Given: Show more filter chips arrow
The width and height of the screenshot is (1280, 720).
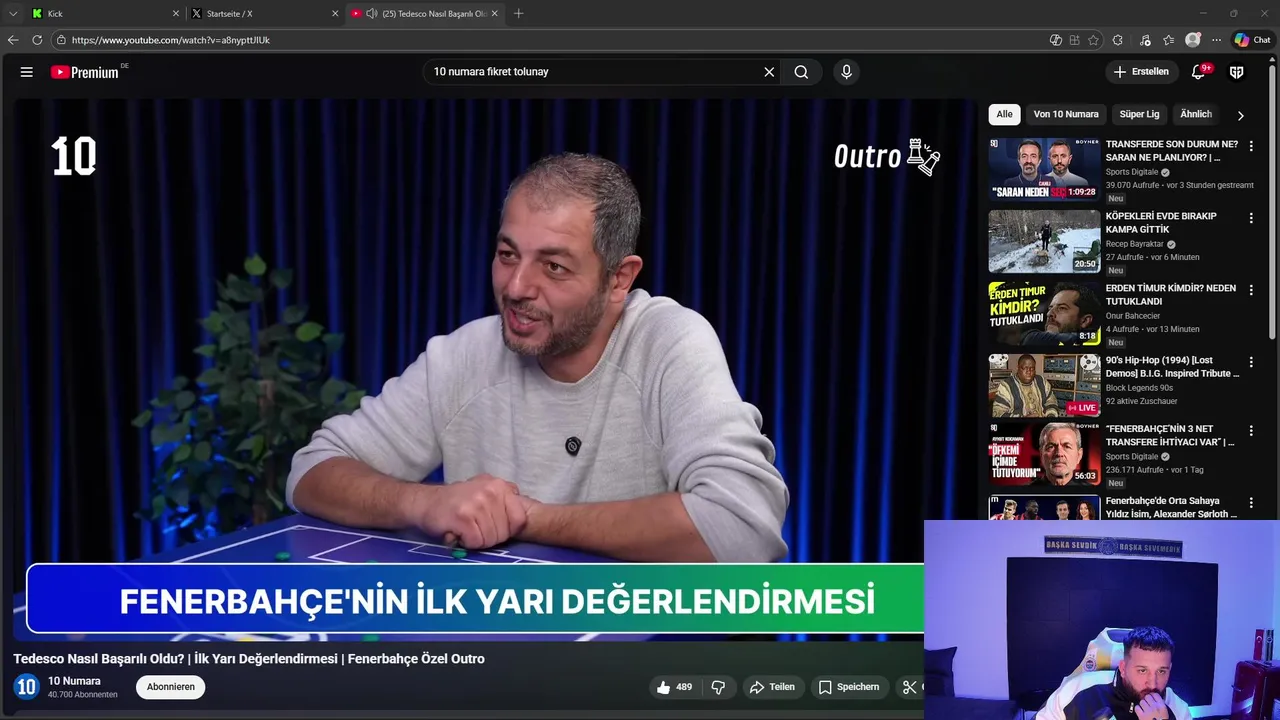Looking at the screenshot, I should coord(1240,115).
